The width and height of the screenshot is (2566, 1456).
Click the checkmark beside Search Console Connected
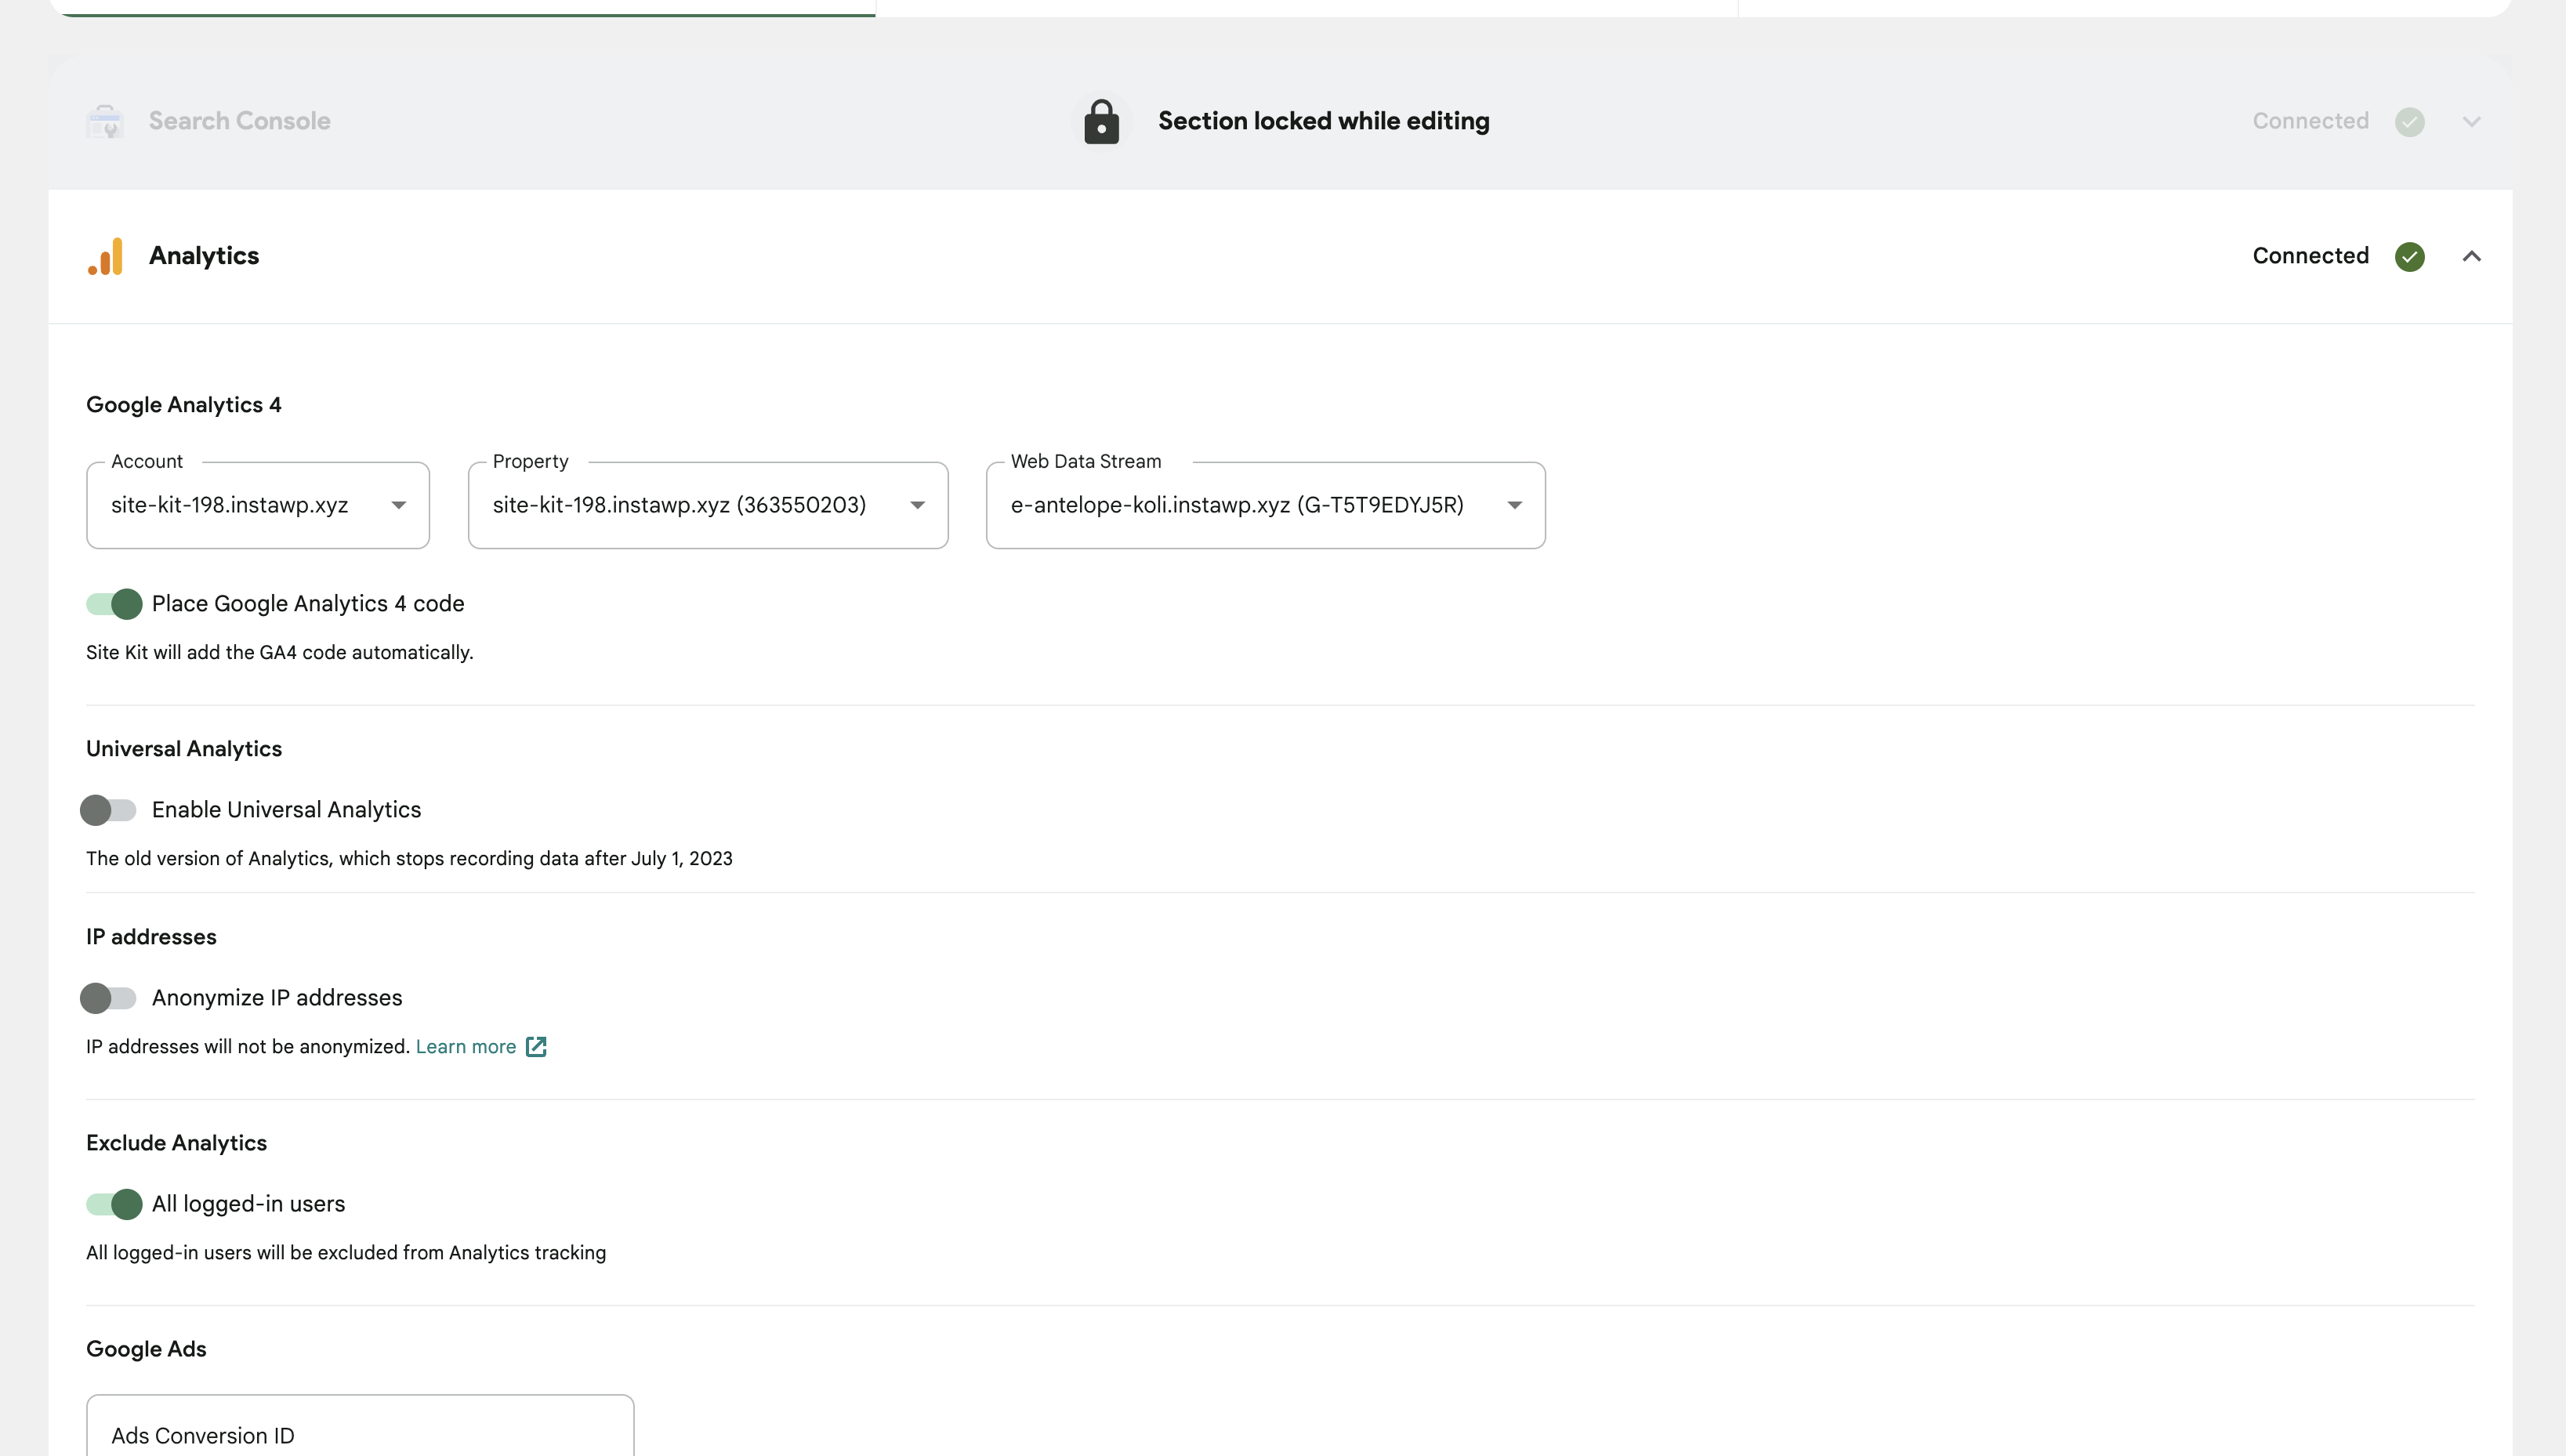[2410, 121]
